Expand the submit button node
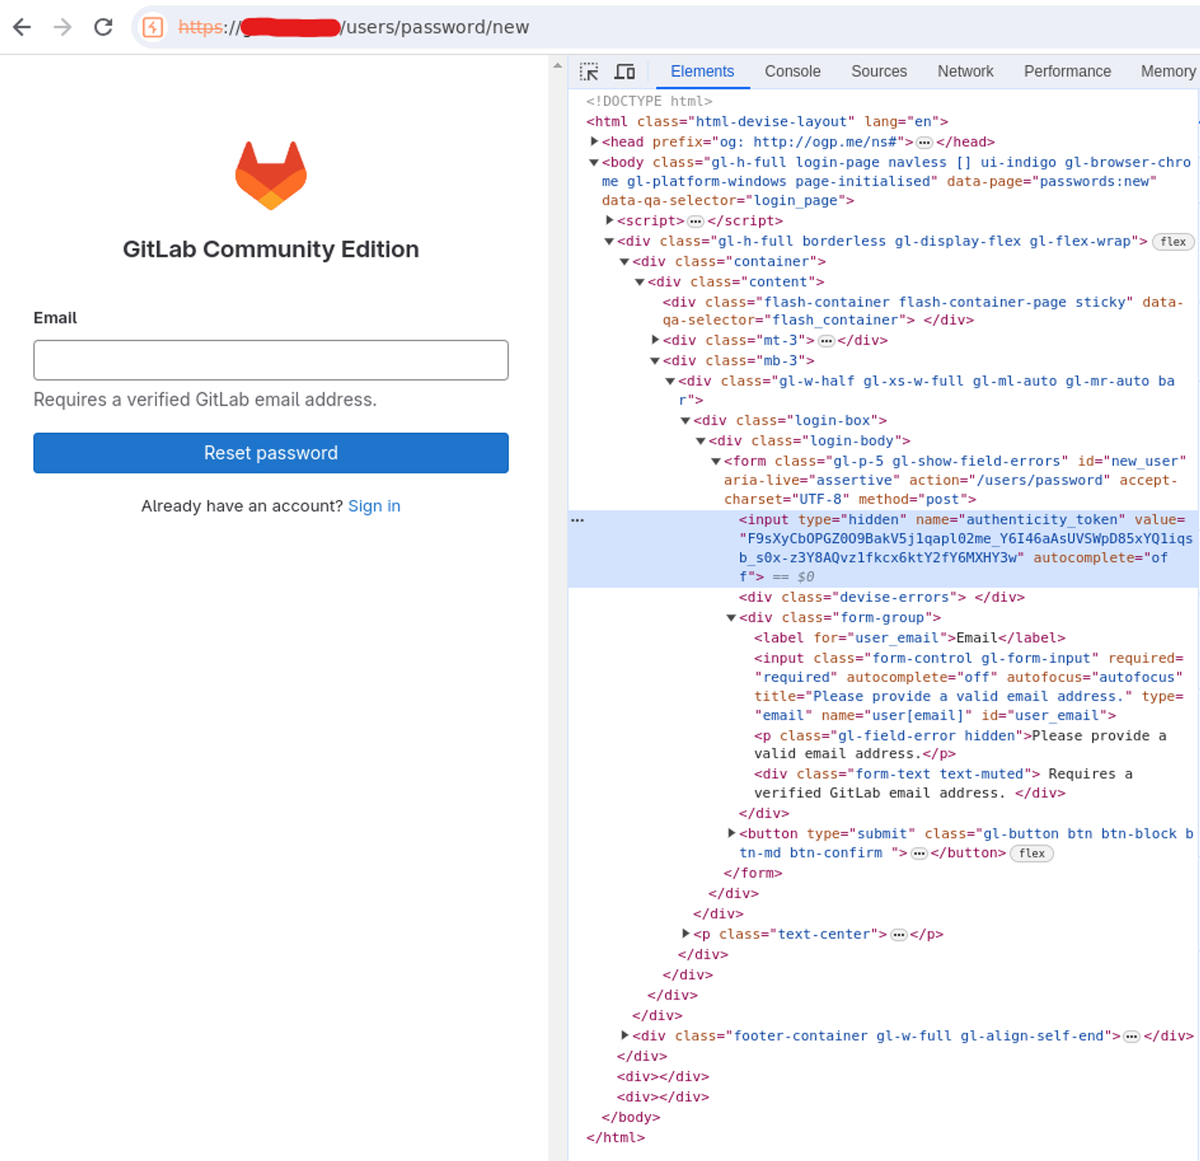Screen dimensions: 1200x1161 731,833
